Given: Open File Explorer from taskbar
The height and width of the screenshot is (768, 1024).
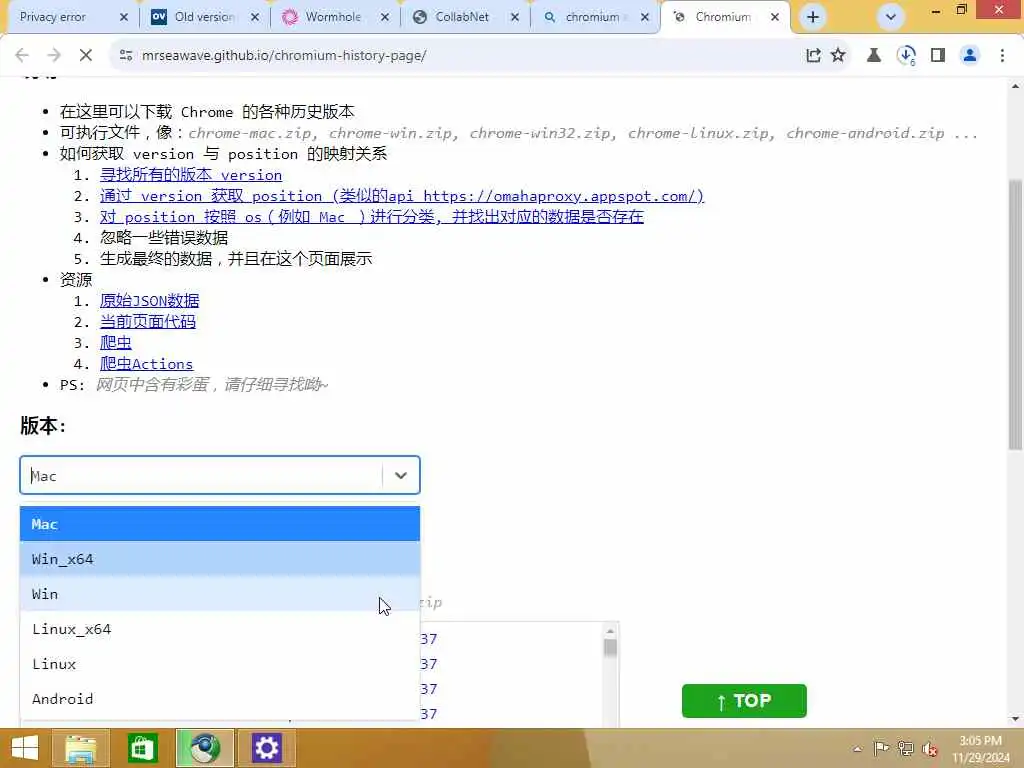Looking at the screenshot, I should (81, 748).
